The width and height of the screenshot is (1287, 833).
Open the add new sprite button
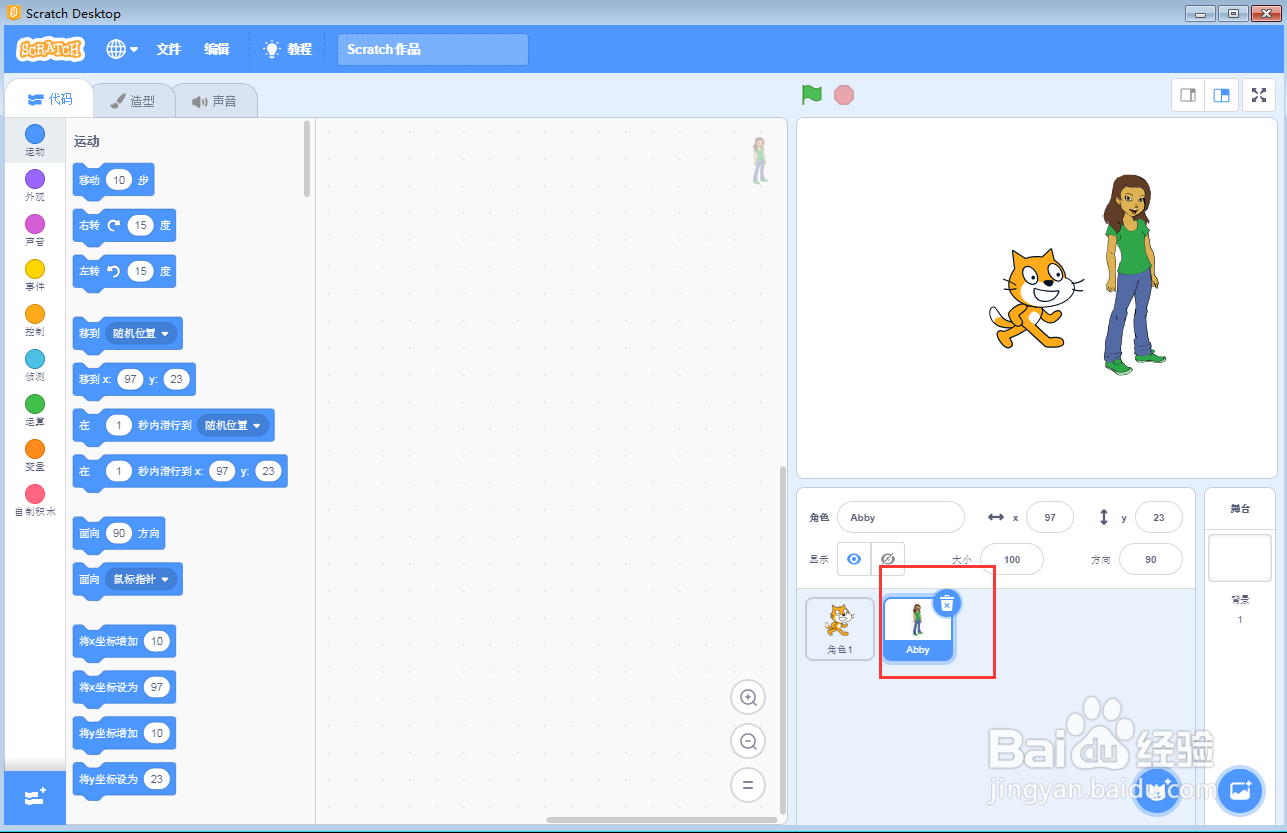point(1156,790)
